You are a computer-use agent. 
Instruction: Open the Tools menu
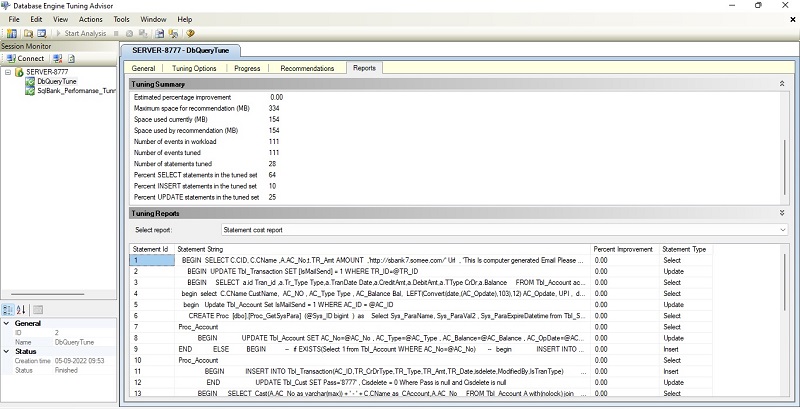coord(121,19)
